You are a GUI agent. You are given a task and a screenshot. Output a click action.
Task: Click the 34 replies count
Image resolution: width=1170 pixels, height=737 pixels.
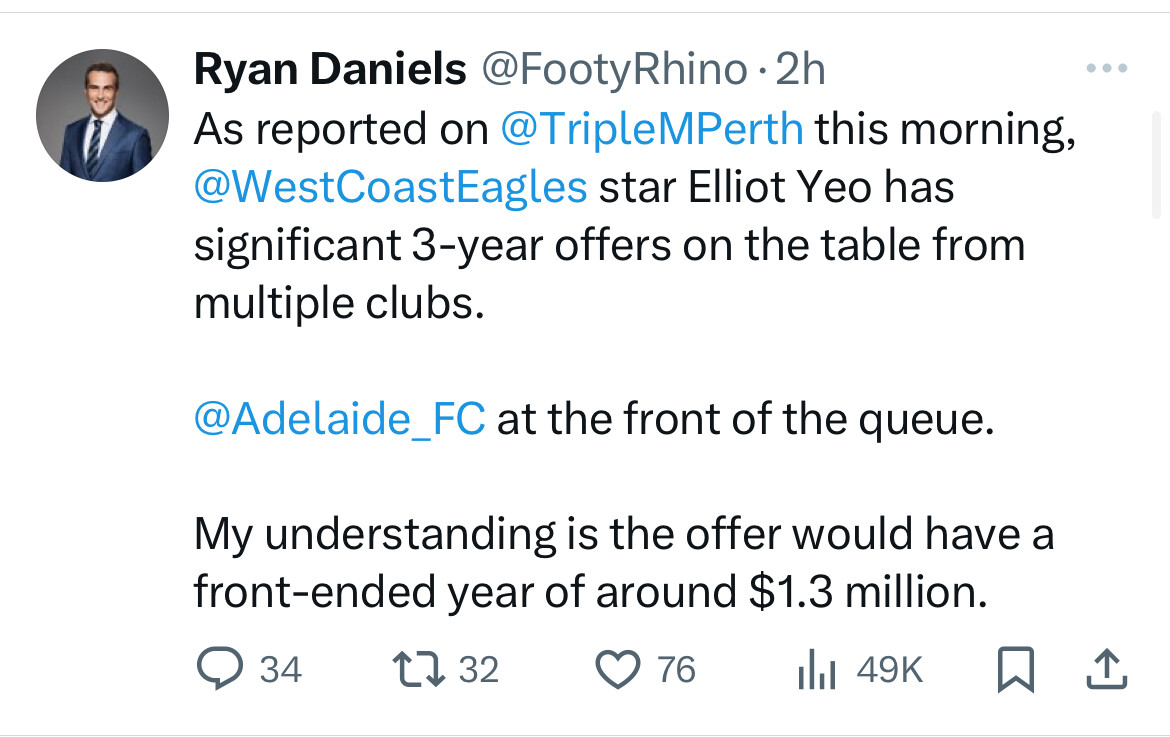(x=281, y=669)
